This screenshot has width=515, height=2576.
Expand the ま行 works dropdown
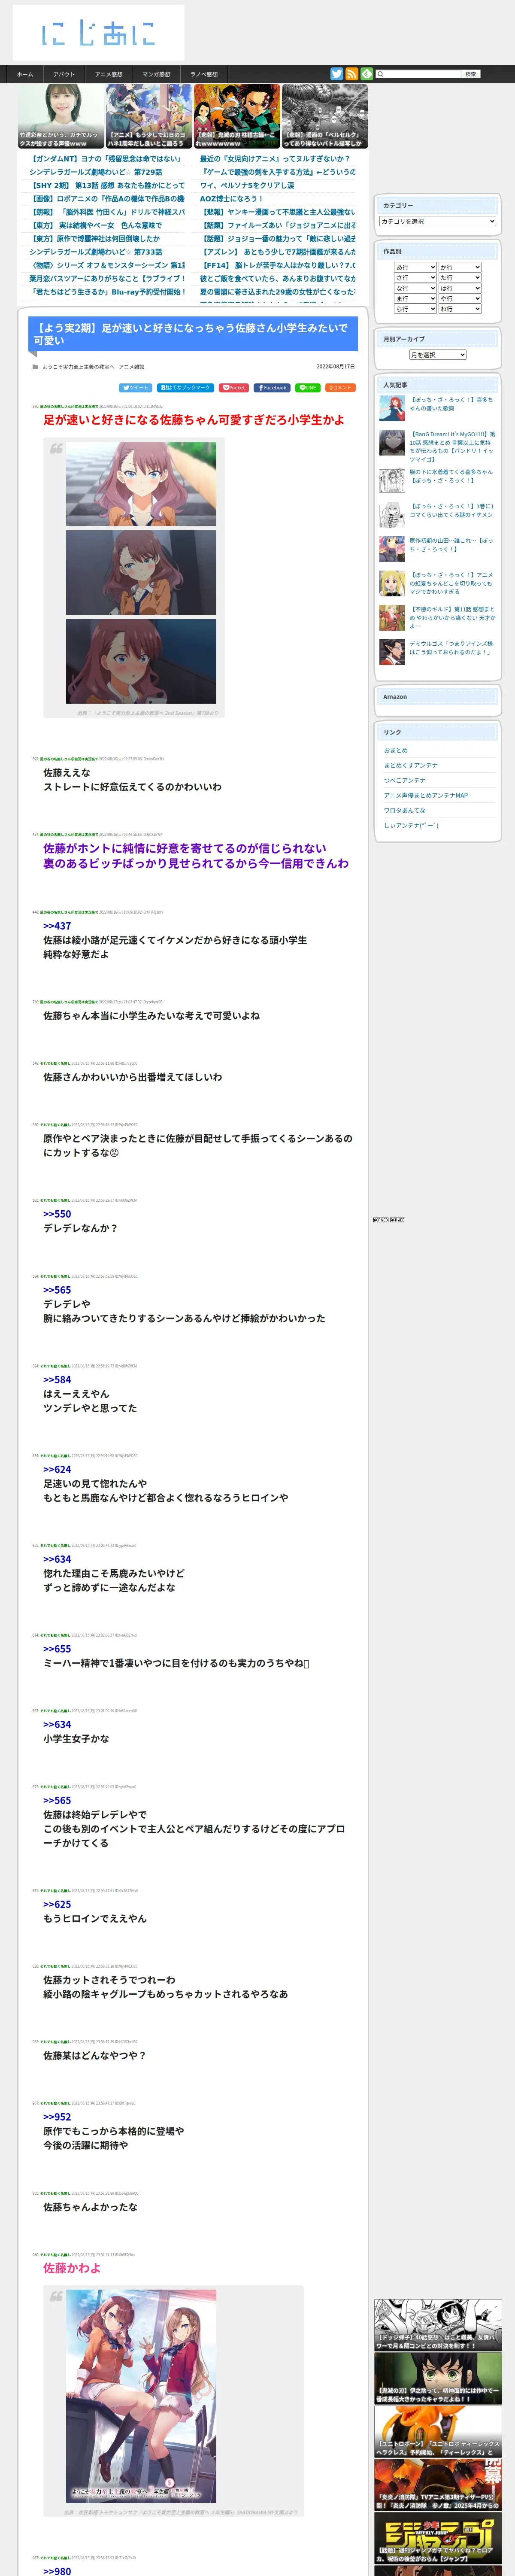click(x=415, y=299)
